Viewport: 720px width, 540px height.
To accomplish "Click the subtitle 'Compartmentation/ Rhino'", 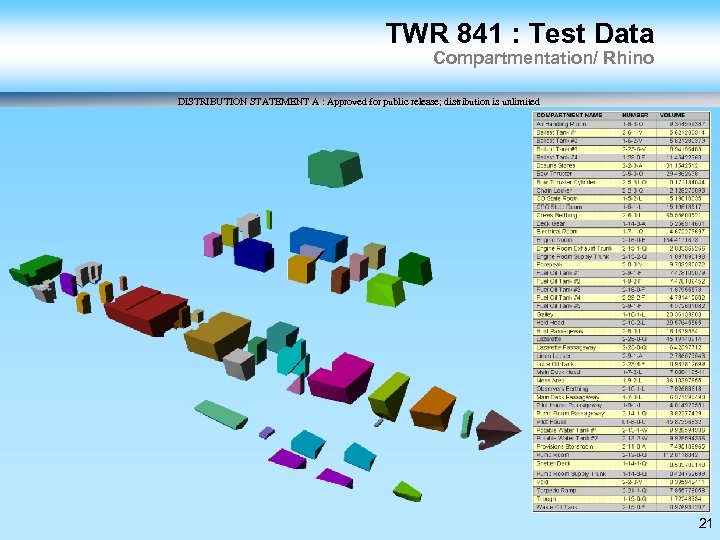I will tap(544, 58).
